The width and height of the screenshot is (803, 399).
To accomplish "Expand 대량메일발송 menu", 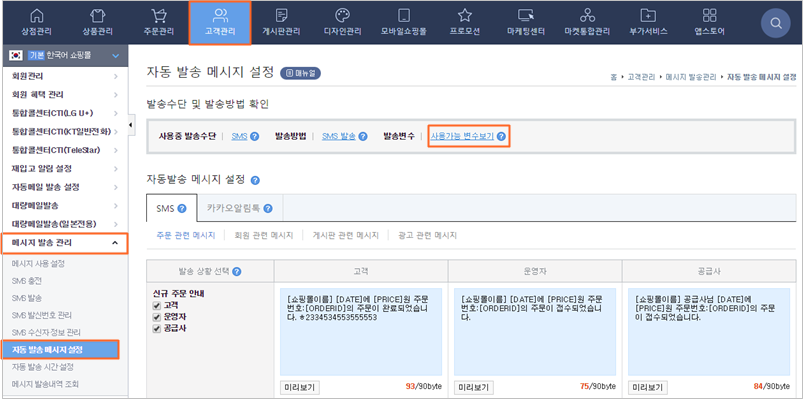I will [x=65, y=205].
